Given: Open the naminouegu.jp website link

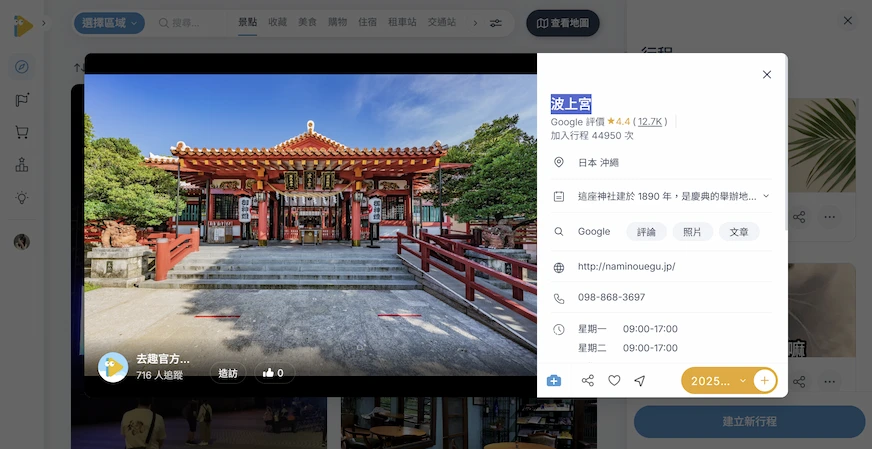Looking at the screenshot, I should [627, 267].
